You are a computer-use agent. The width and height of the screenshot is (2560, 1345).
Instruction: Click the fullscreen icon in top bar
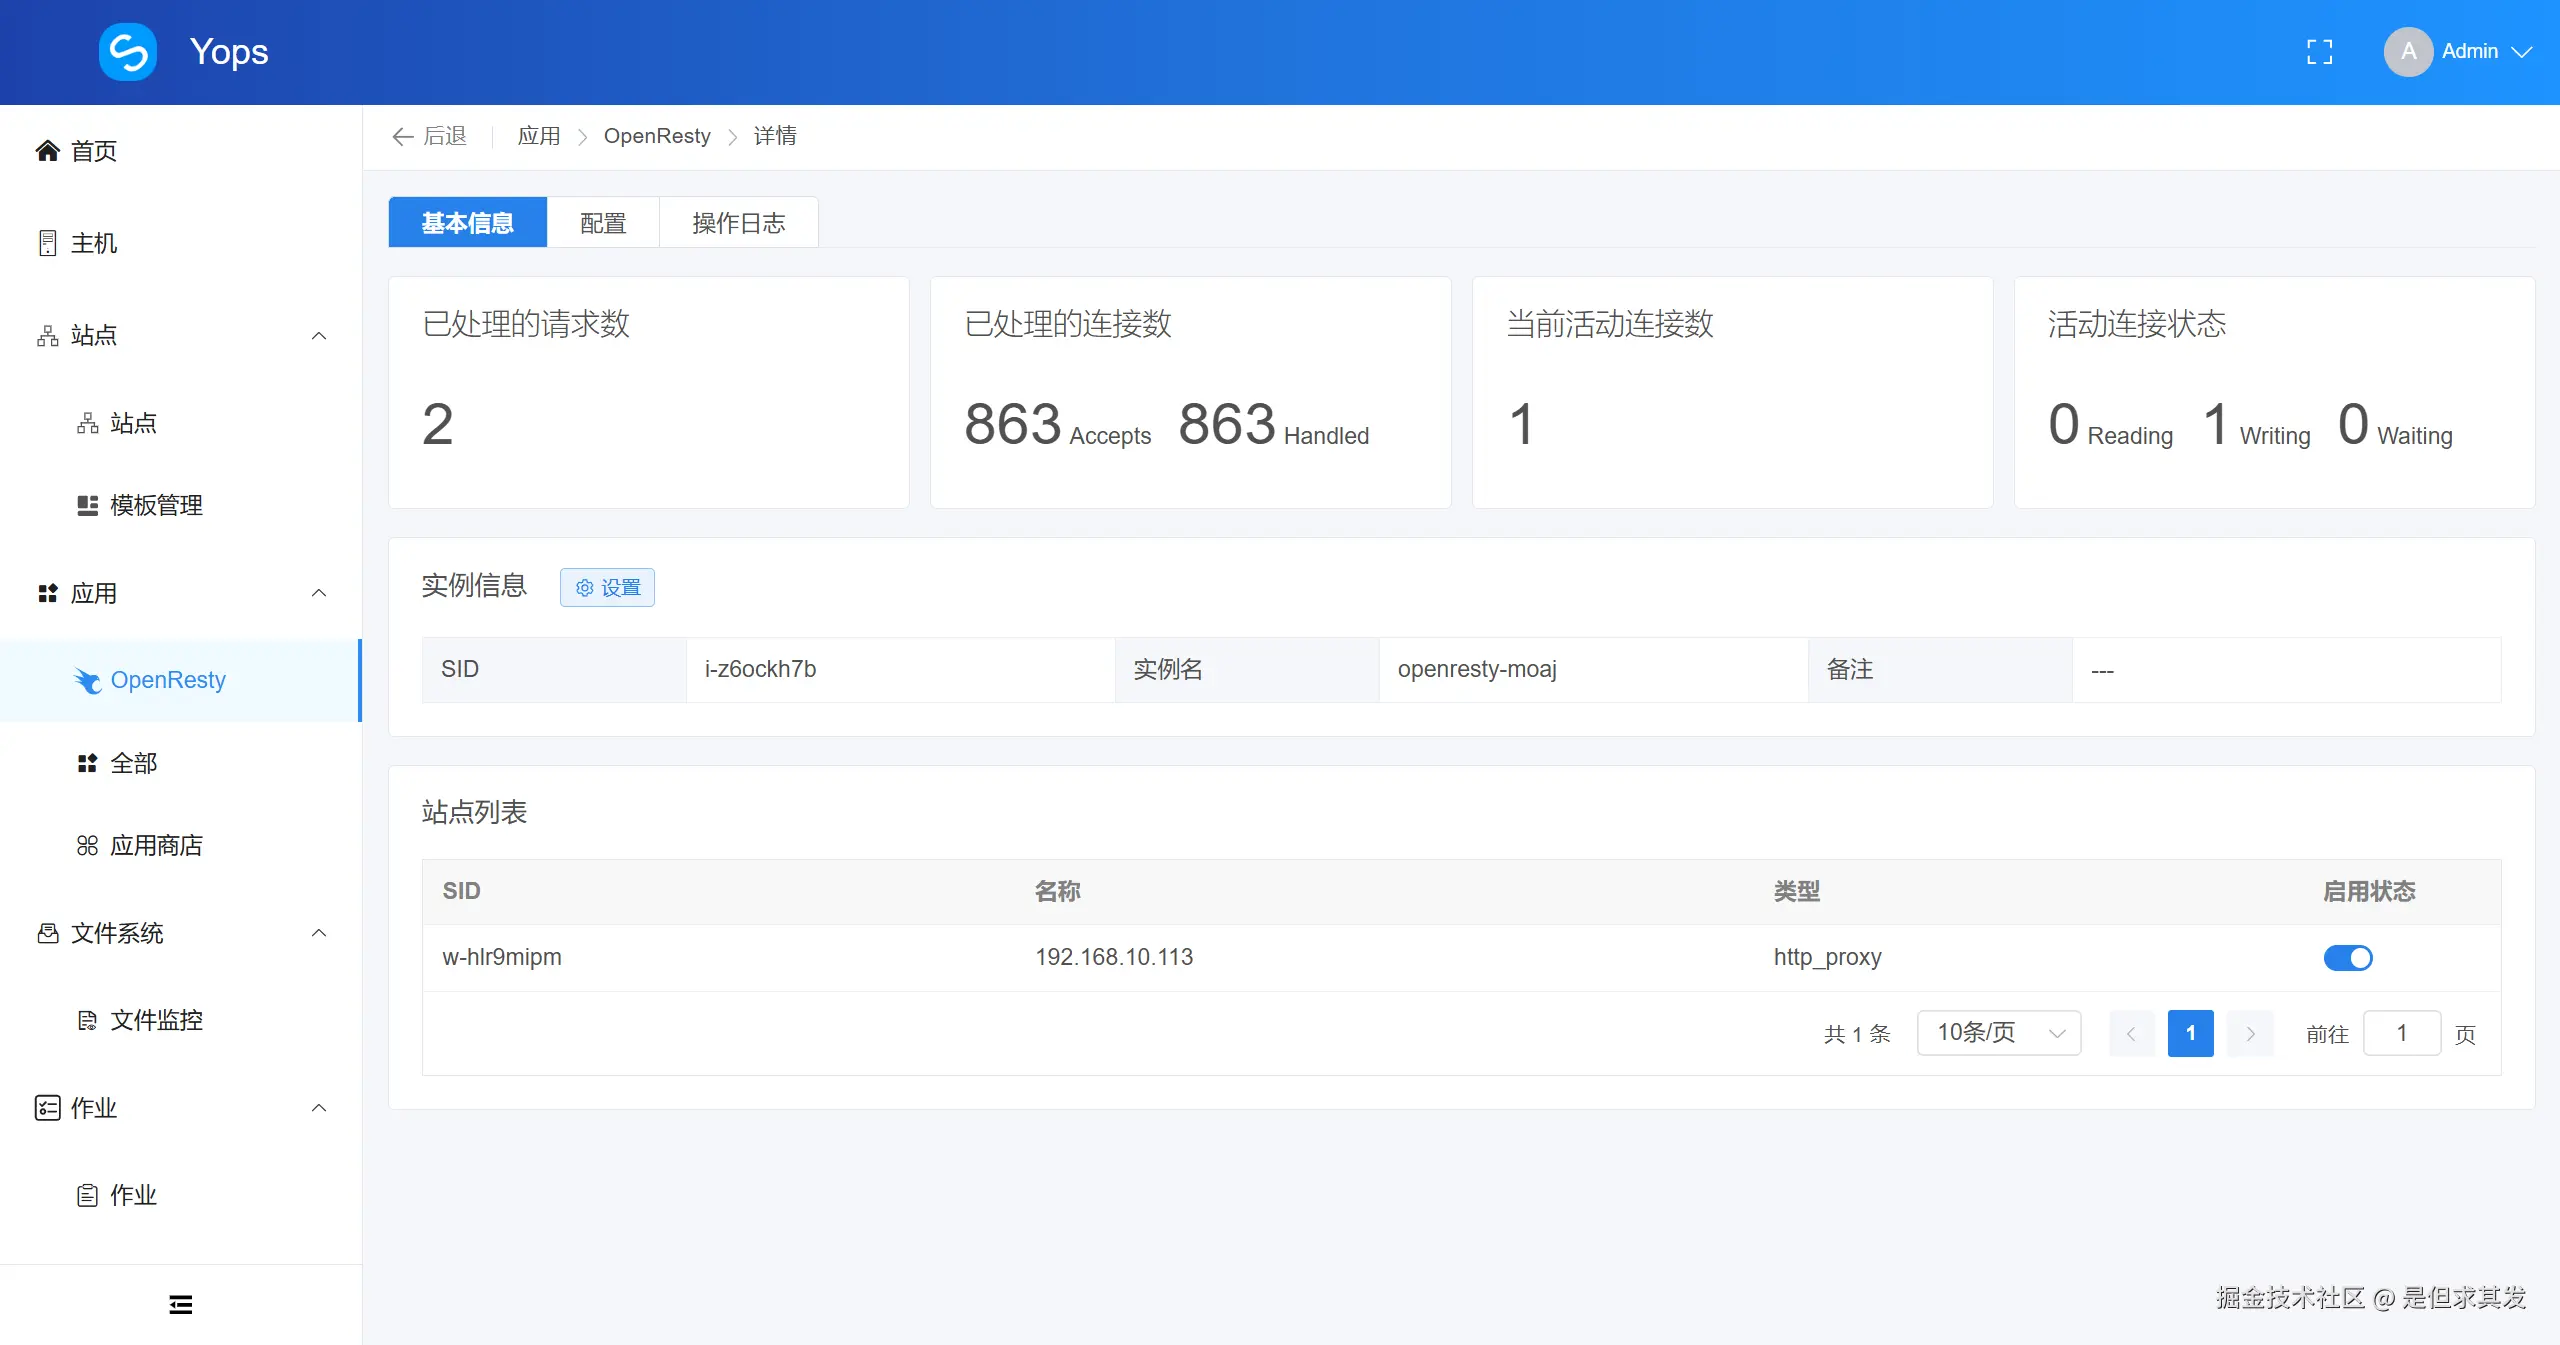(2320, 51)
